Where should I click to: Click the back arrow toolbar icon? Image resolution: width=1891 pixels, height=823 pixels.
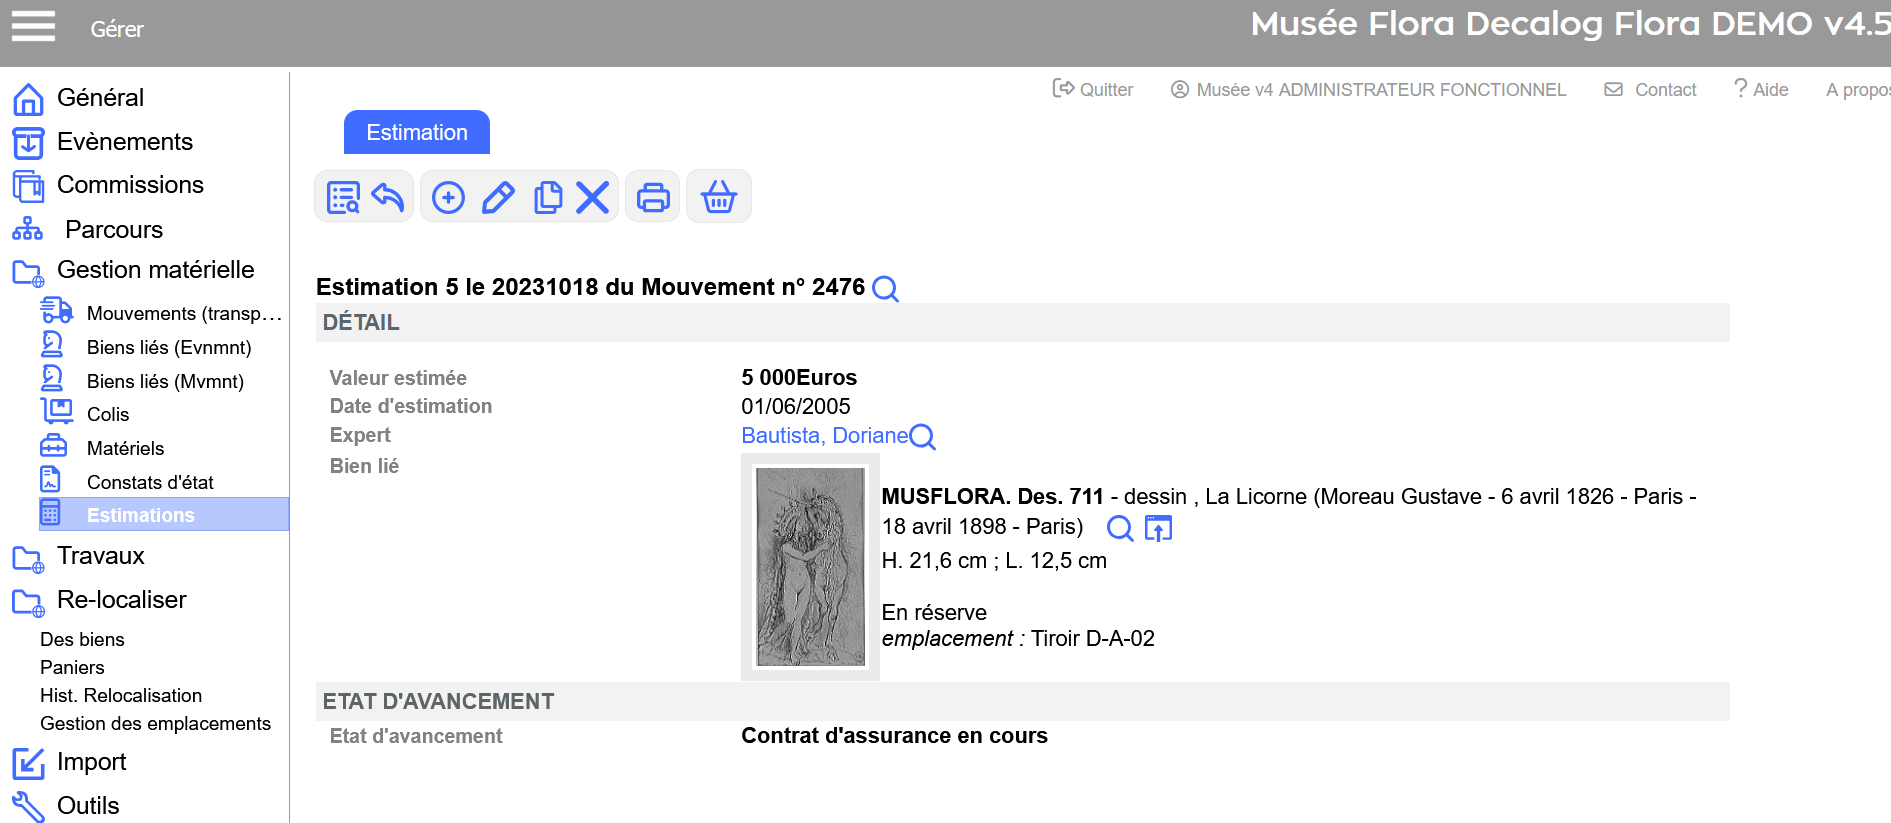[x=388, y=197]
